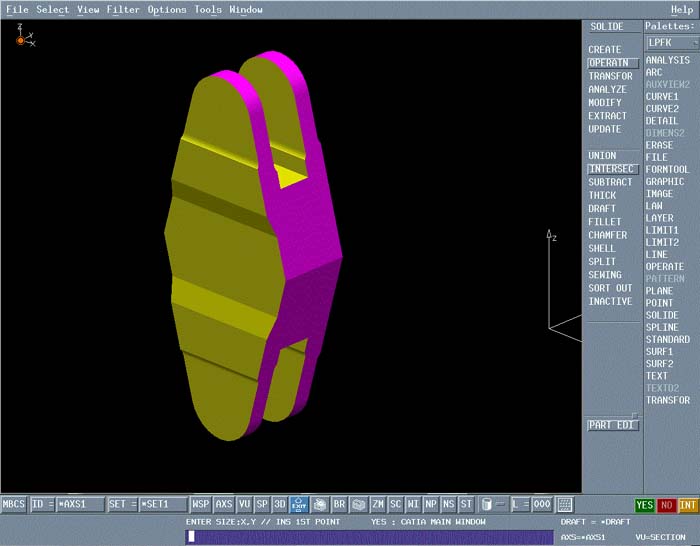Select the FILLET solid operation
Viewport: 700px width, 546px height.
[x=604, y=222]
